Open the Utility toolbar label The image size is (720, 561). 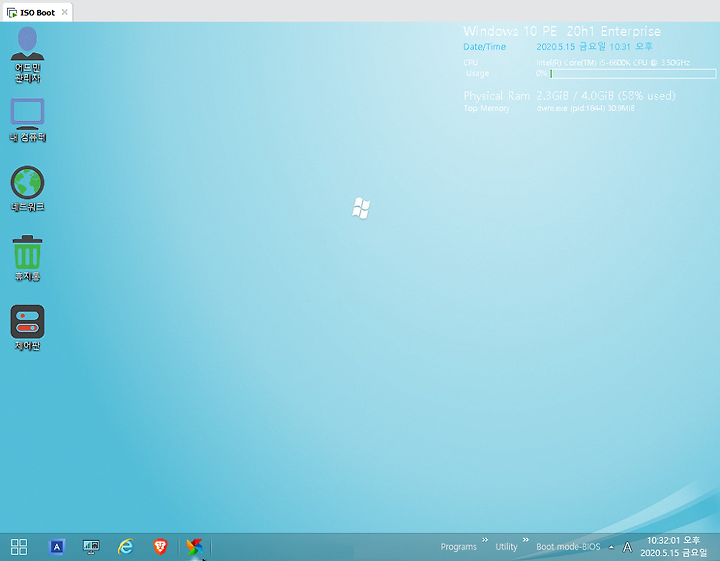pyautogui.click(x=506, y=547)
